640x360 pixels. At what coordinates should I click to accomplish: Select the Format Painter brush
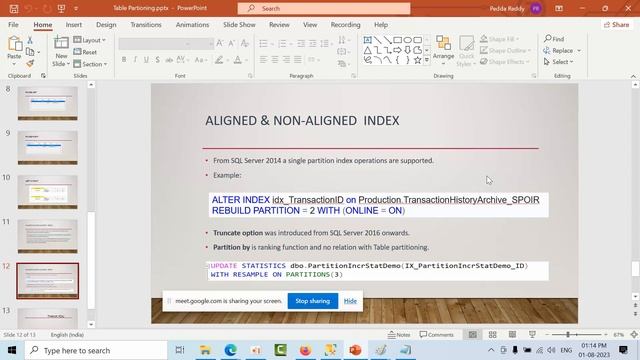point(30,64)
